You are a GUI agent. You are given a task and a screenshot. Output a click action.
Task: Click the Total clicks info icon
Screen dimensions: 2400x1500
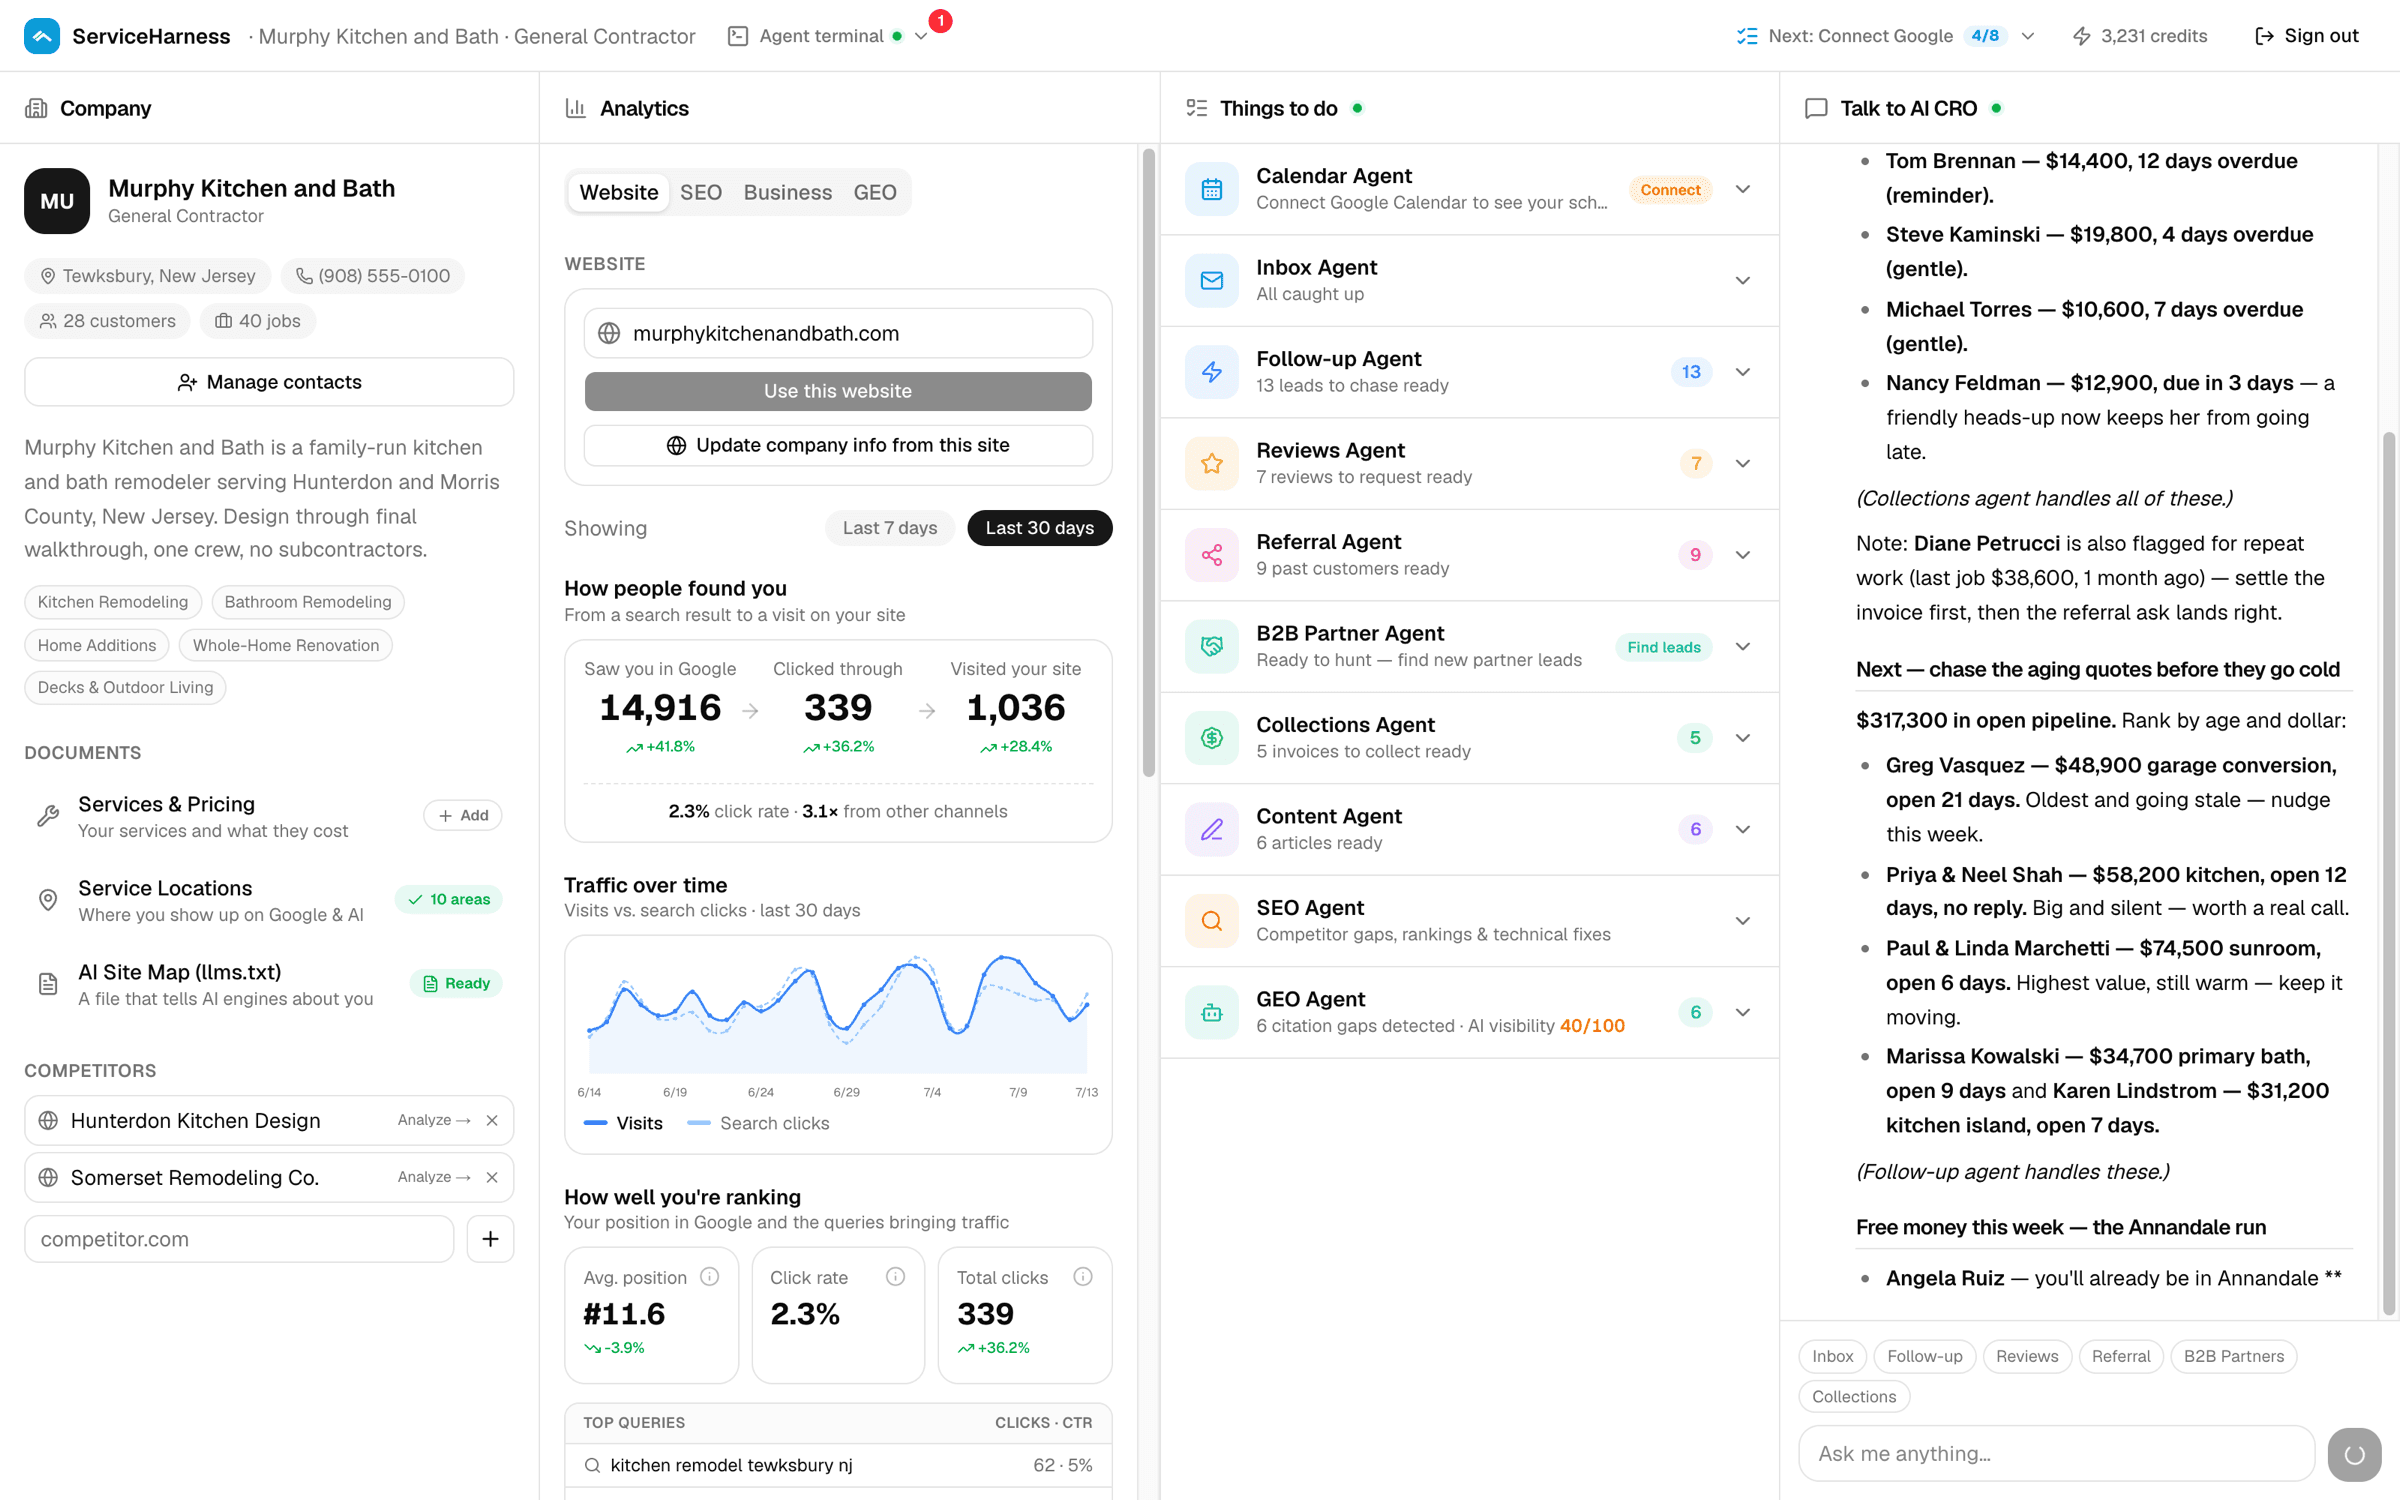(1083, 1277)
